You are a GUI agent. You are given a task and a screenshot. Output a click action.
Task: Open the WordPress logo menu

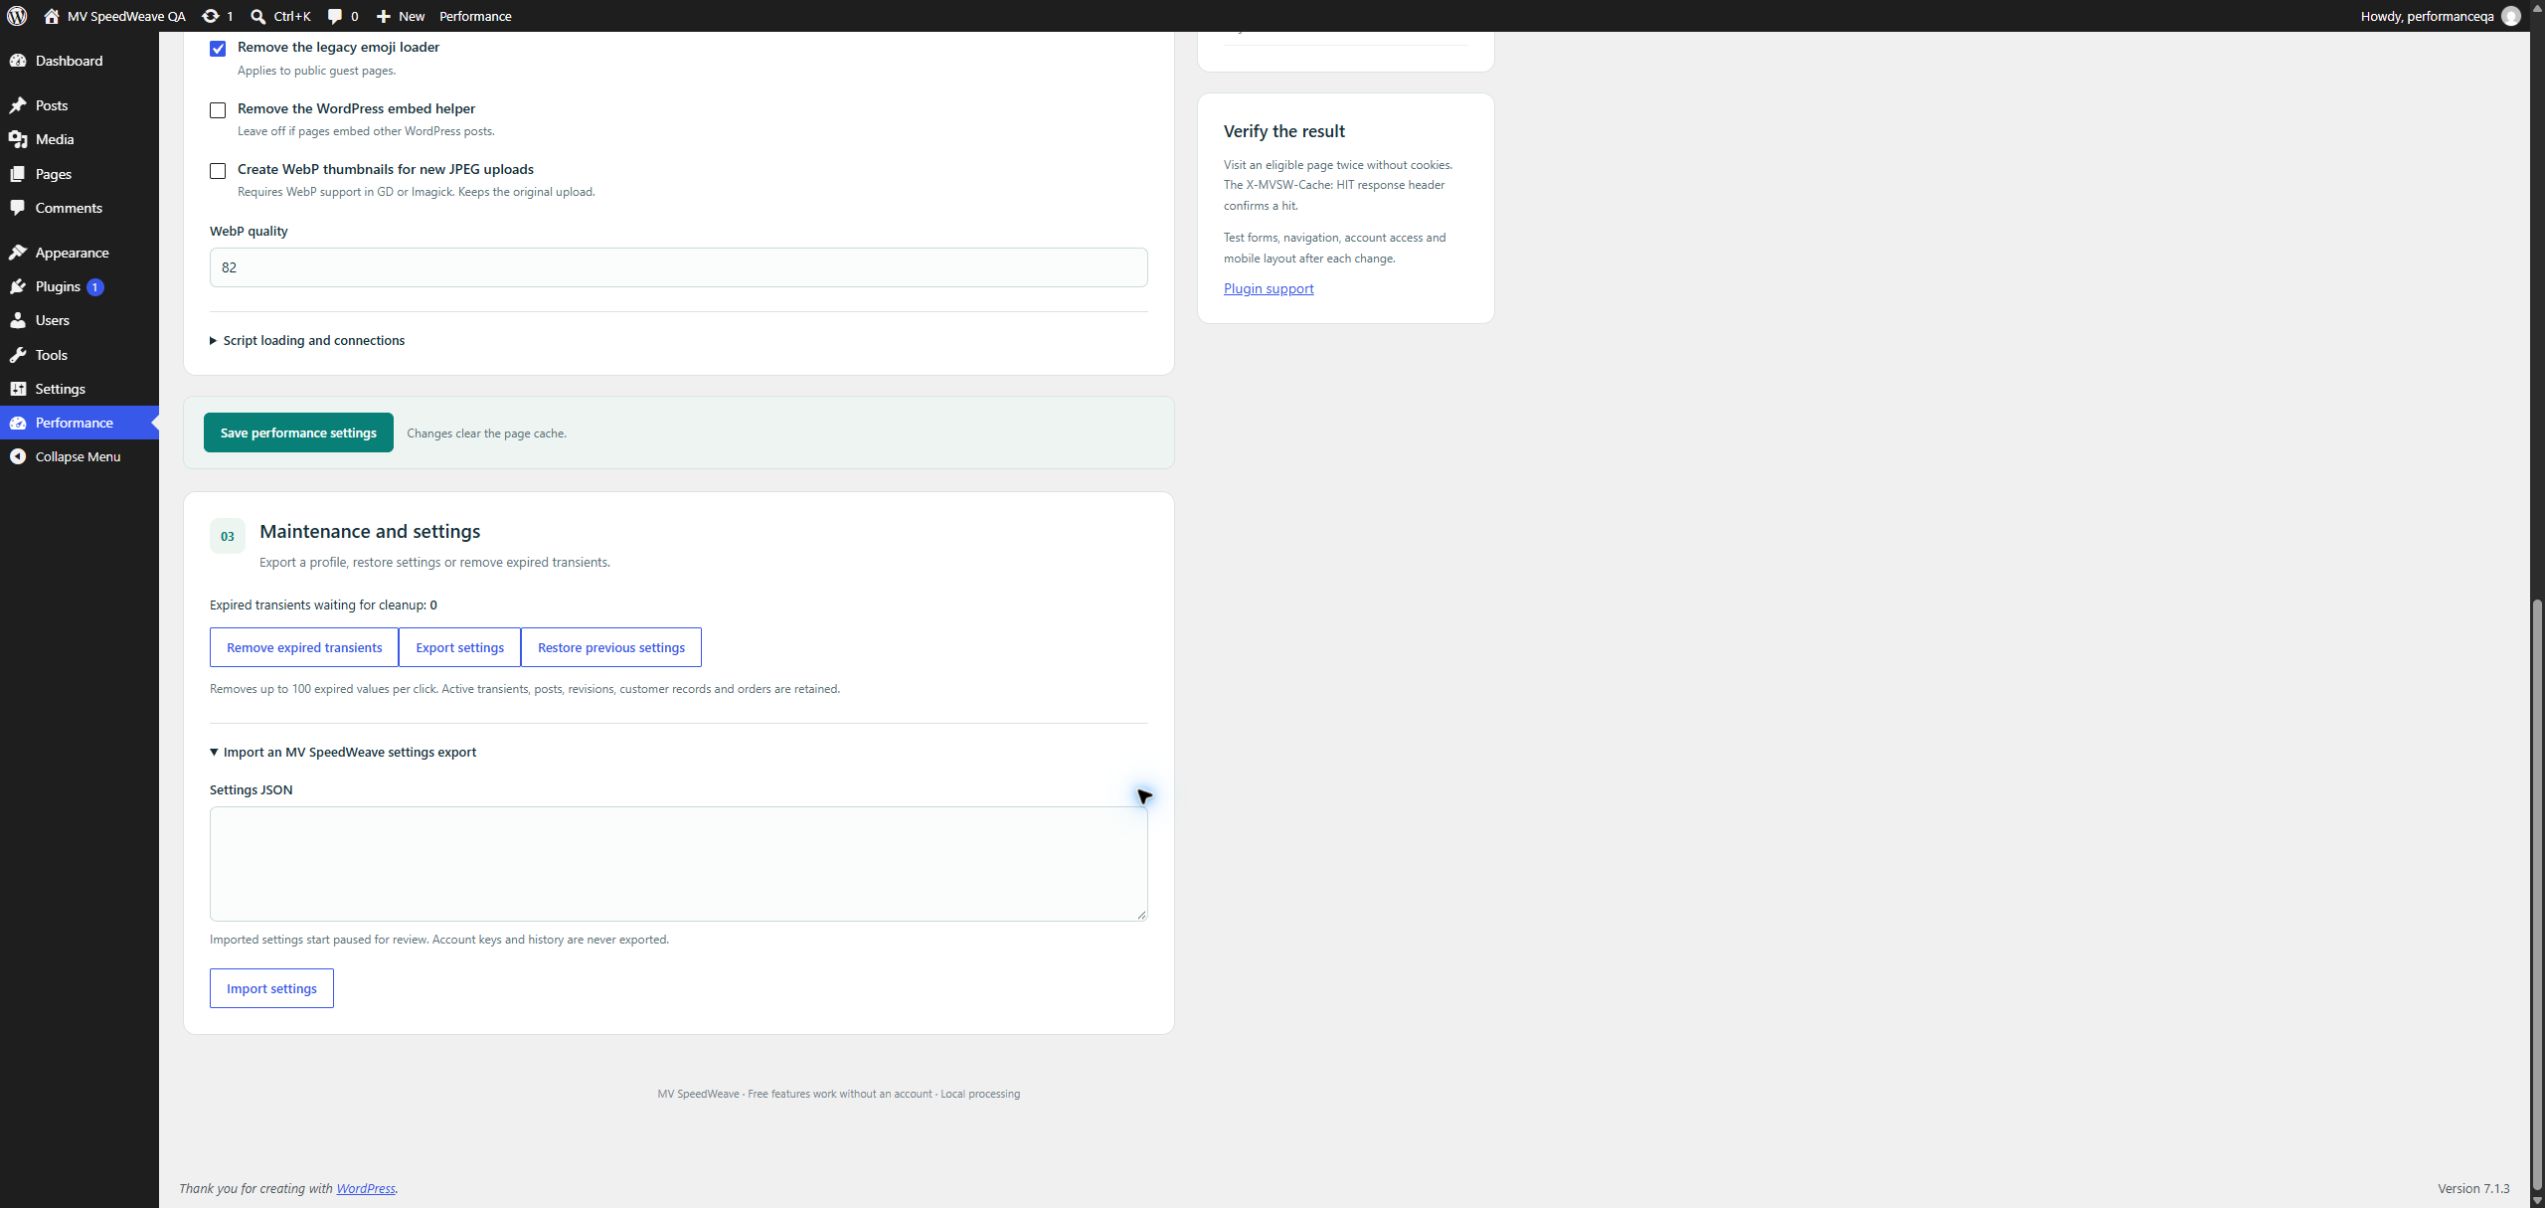pyautogui.click(x=17, y=16)
